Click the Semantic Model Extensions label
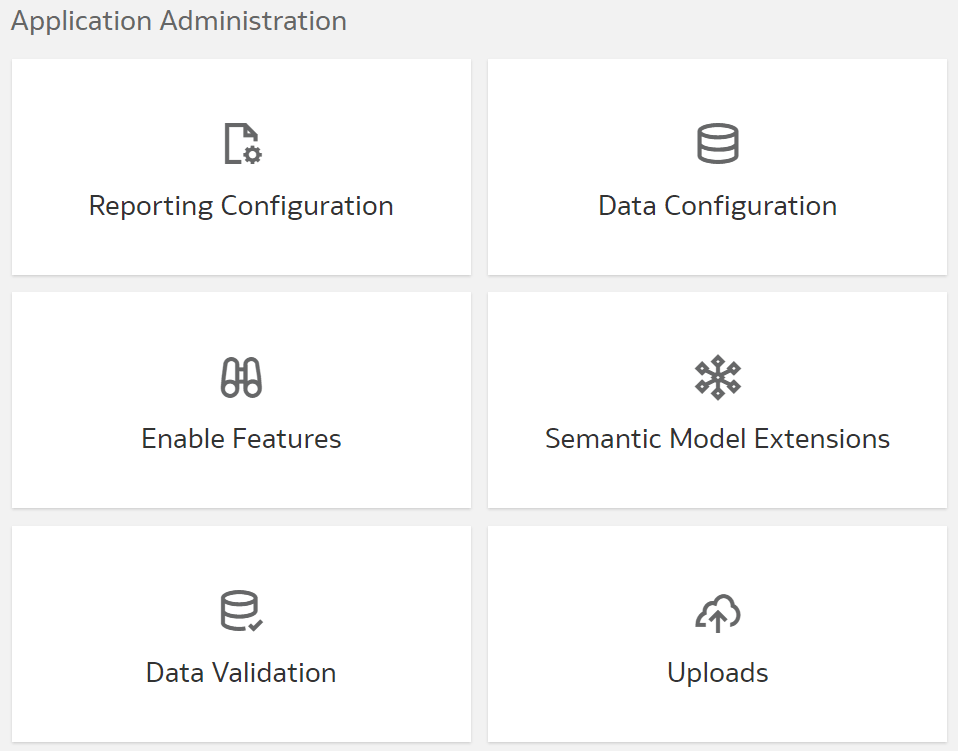This screenshot has height=751, width=958. [x=718, y=438]
